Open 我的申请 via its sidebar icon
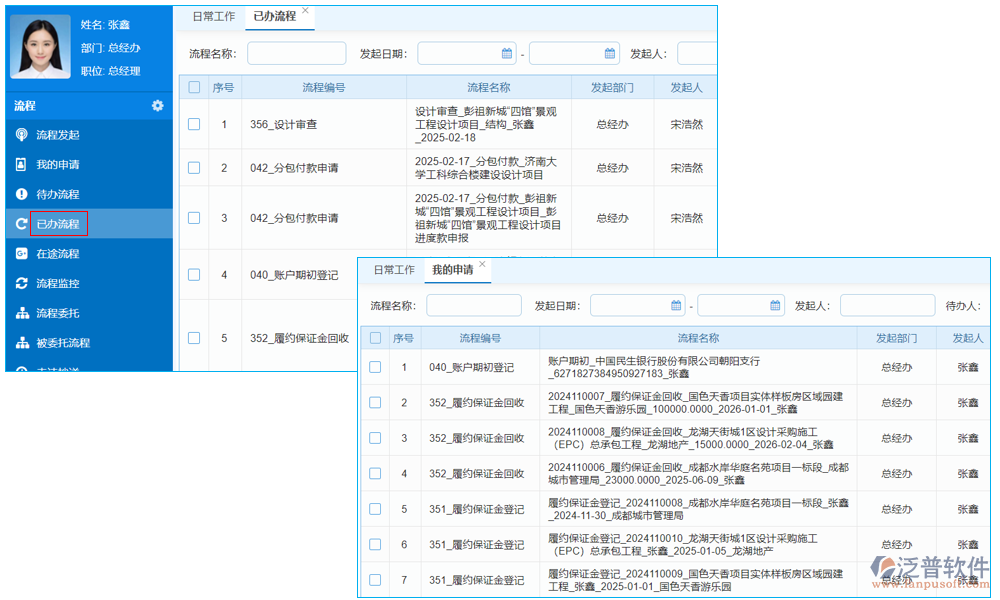Viewport: 1000px width, 600px height. 23,164
